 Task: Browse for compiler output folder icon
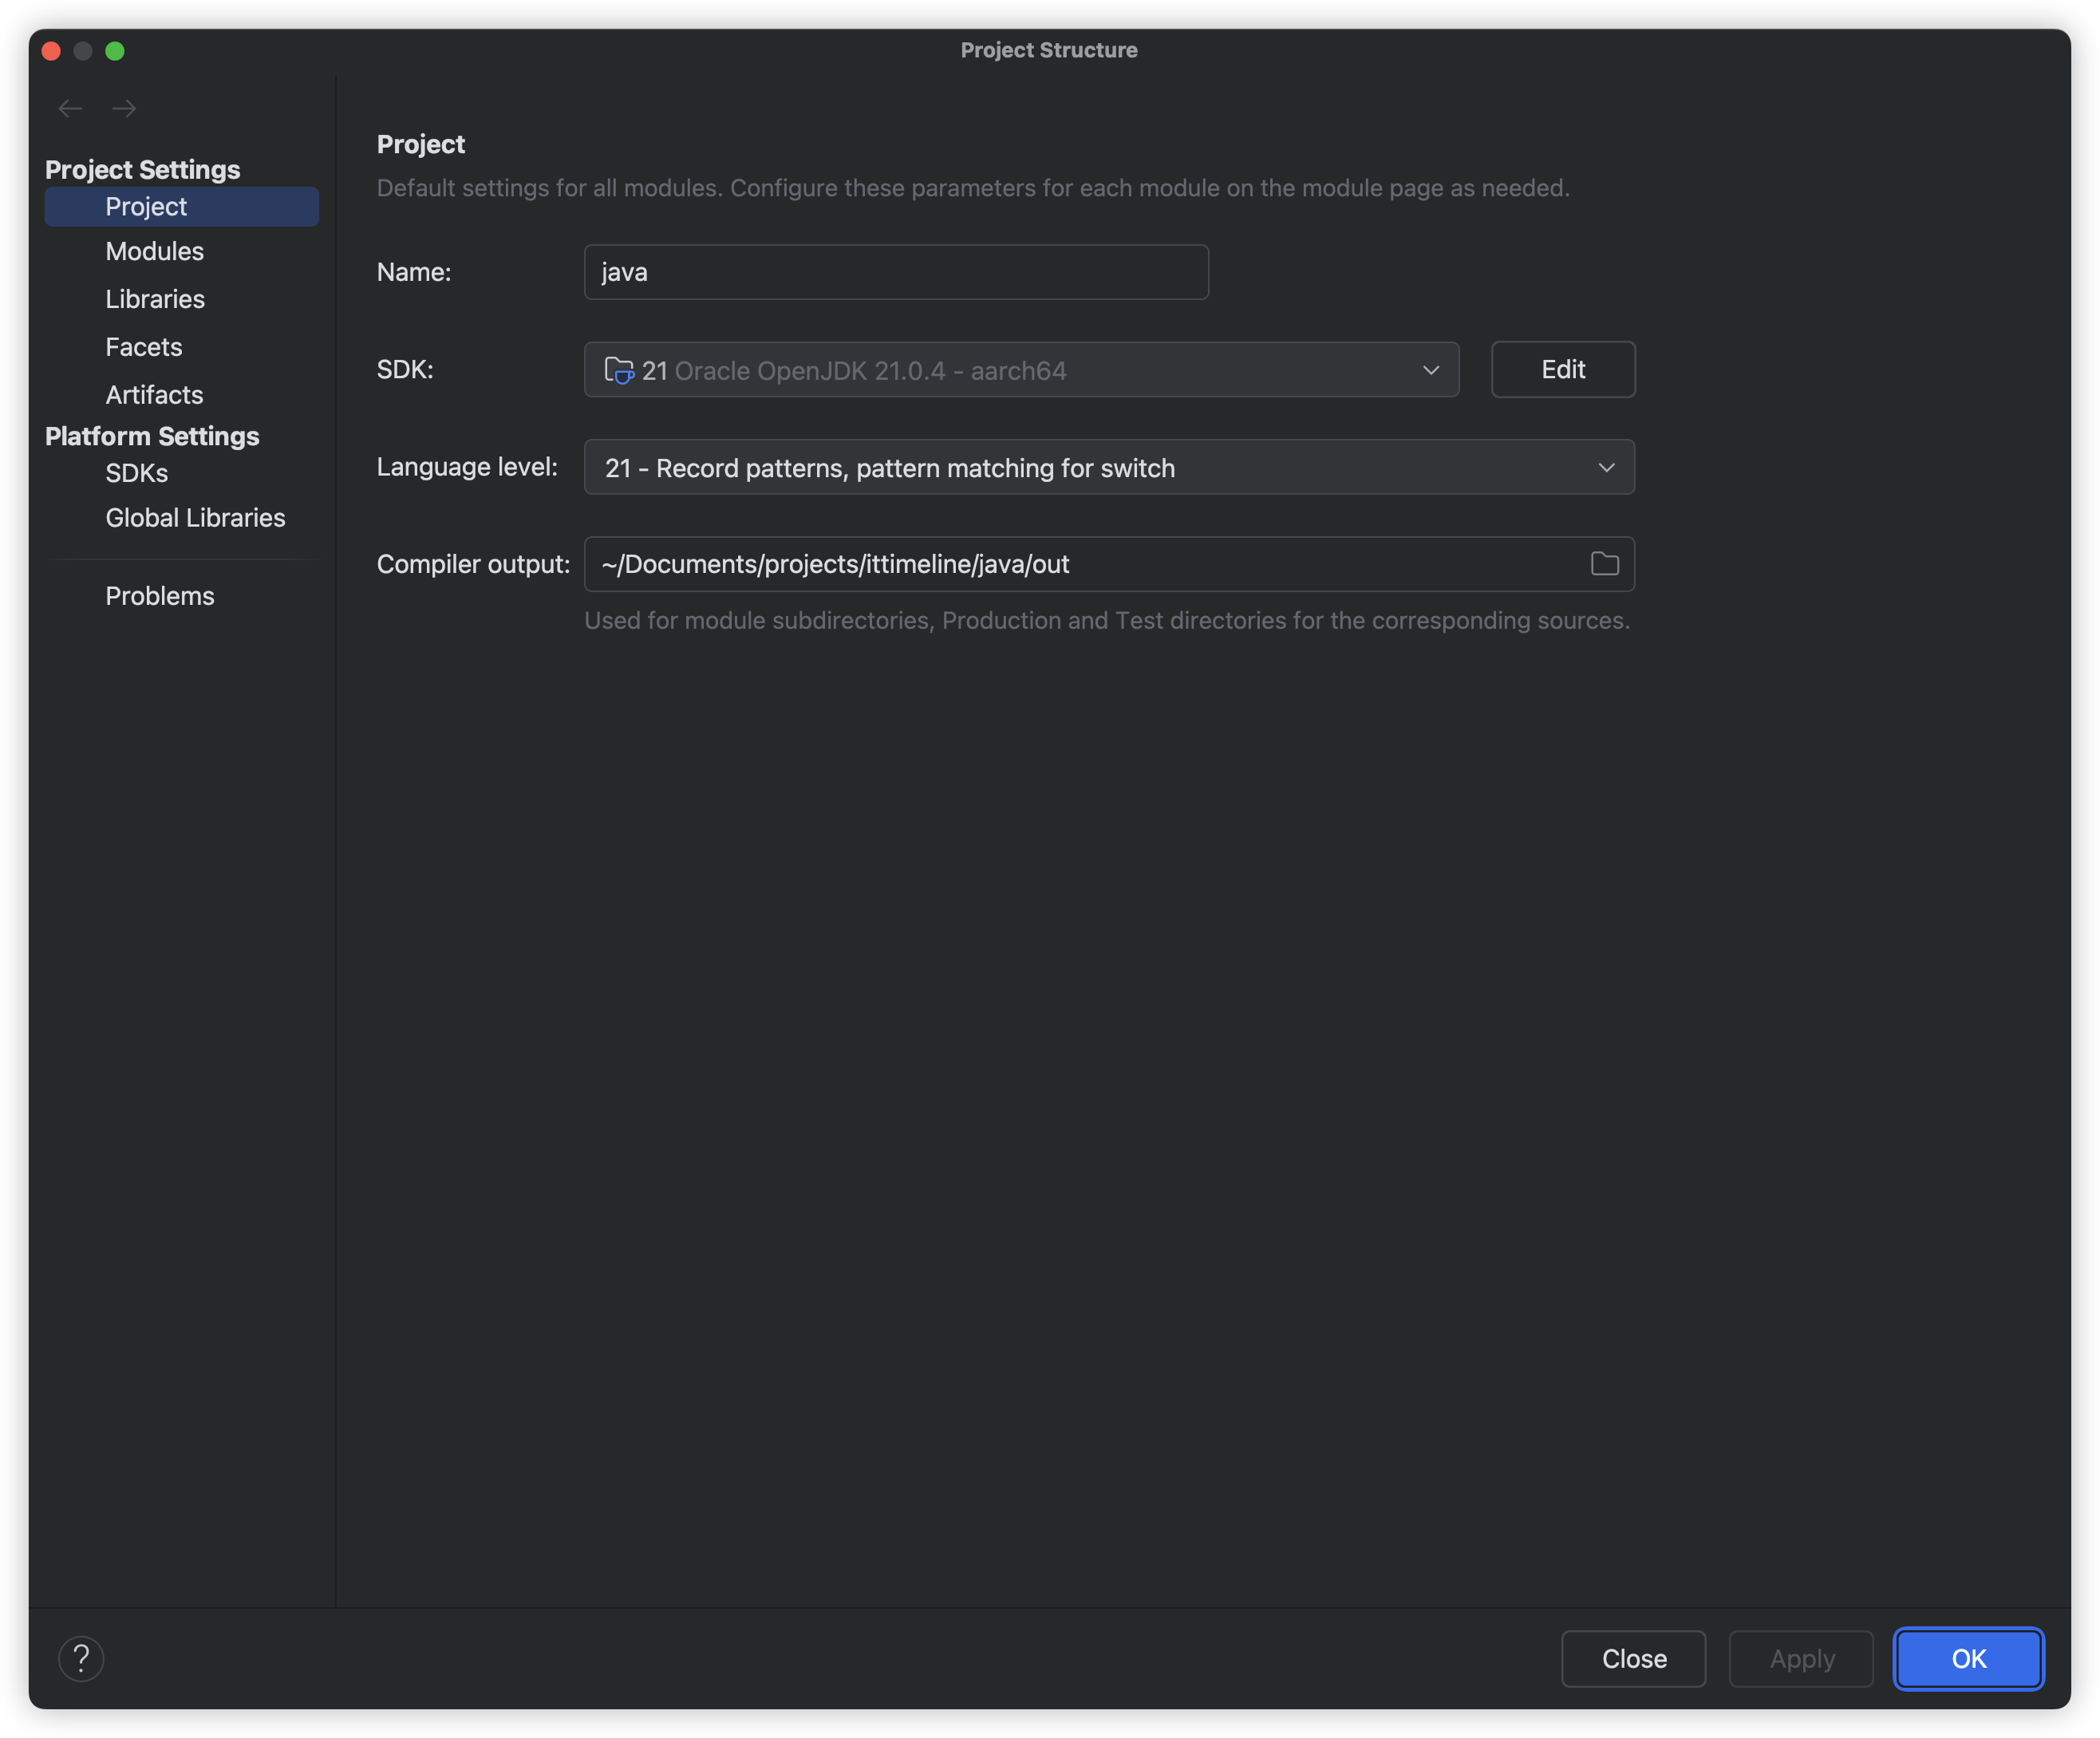(1604, 564)
